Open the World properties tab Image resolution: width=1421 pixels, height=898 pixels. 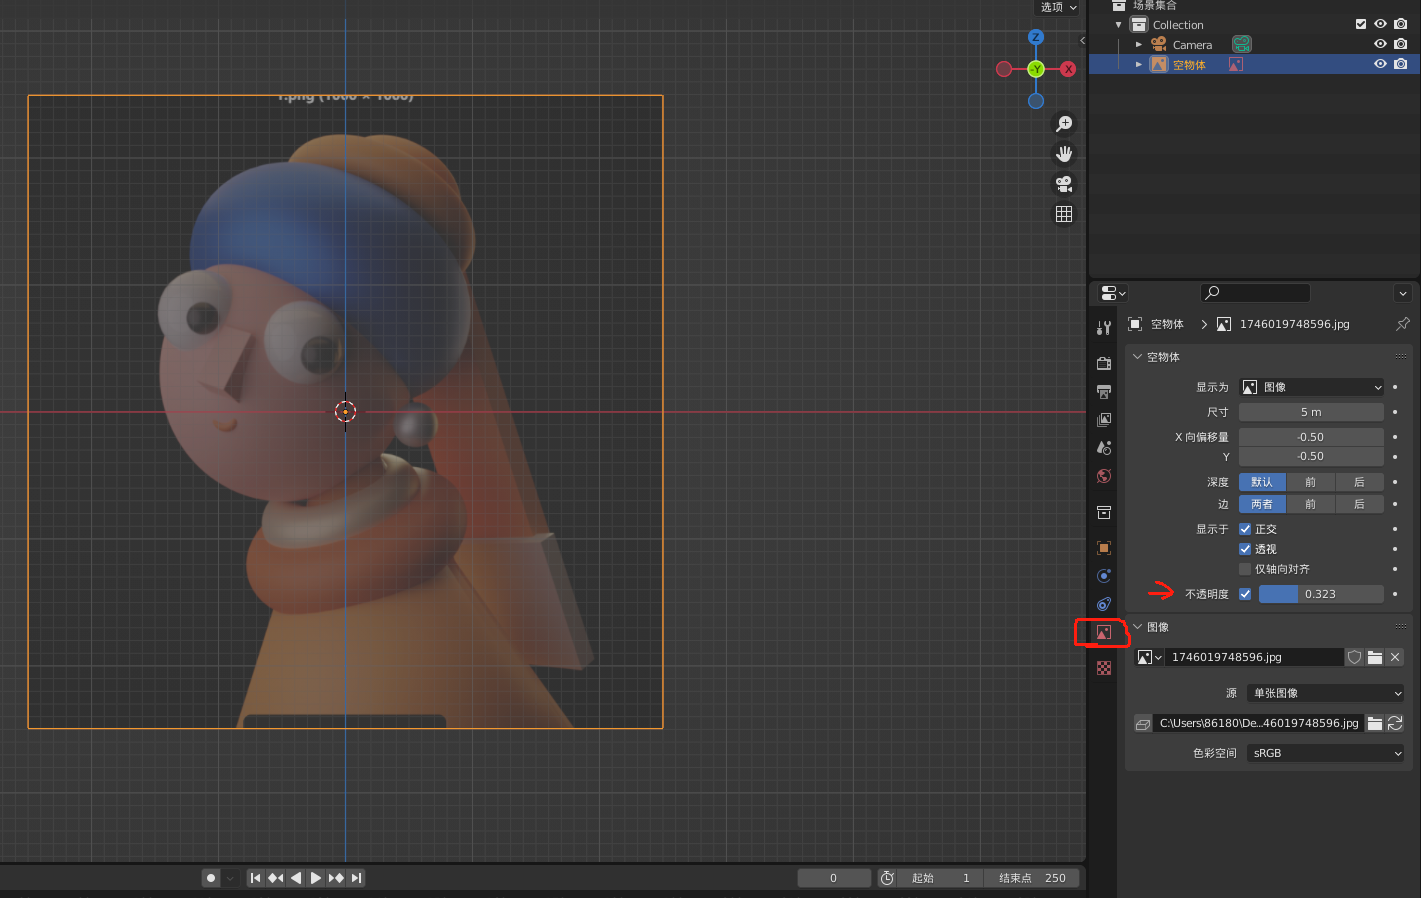coord(1104,476)
